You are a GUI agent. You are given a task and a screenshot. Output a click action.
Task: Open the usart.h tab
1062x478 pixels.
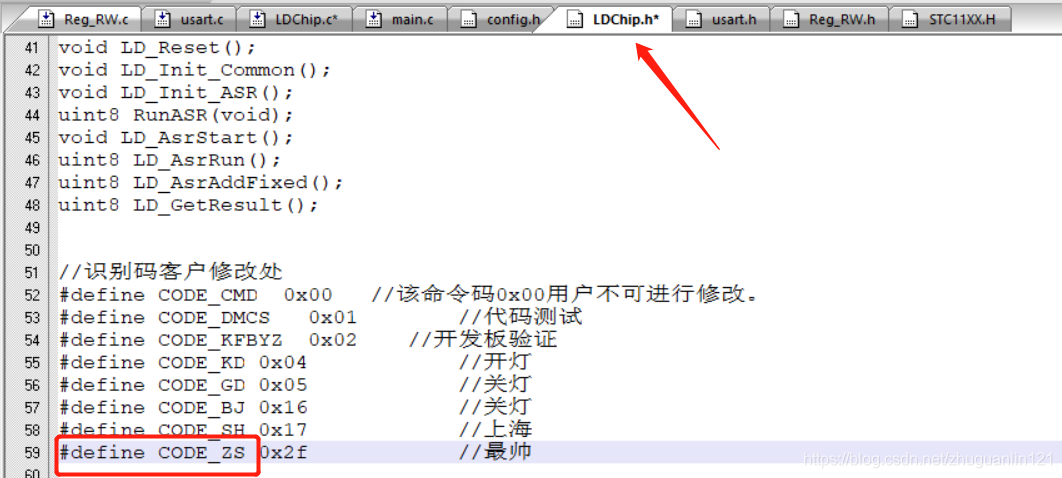pyautogui.click(x=722, y=19)
